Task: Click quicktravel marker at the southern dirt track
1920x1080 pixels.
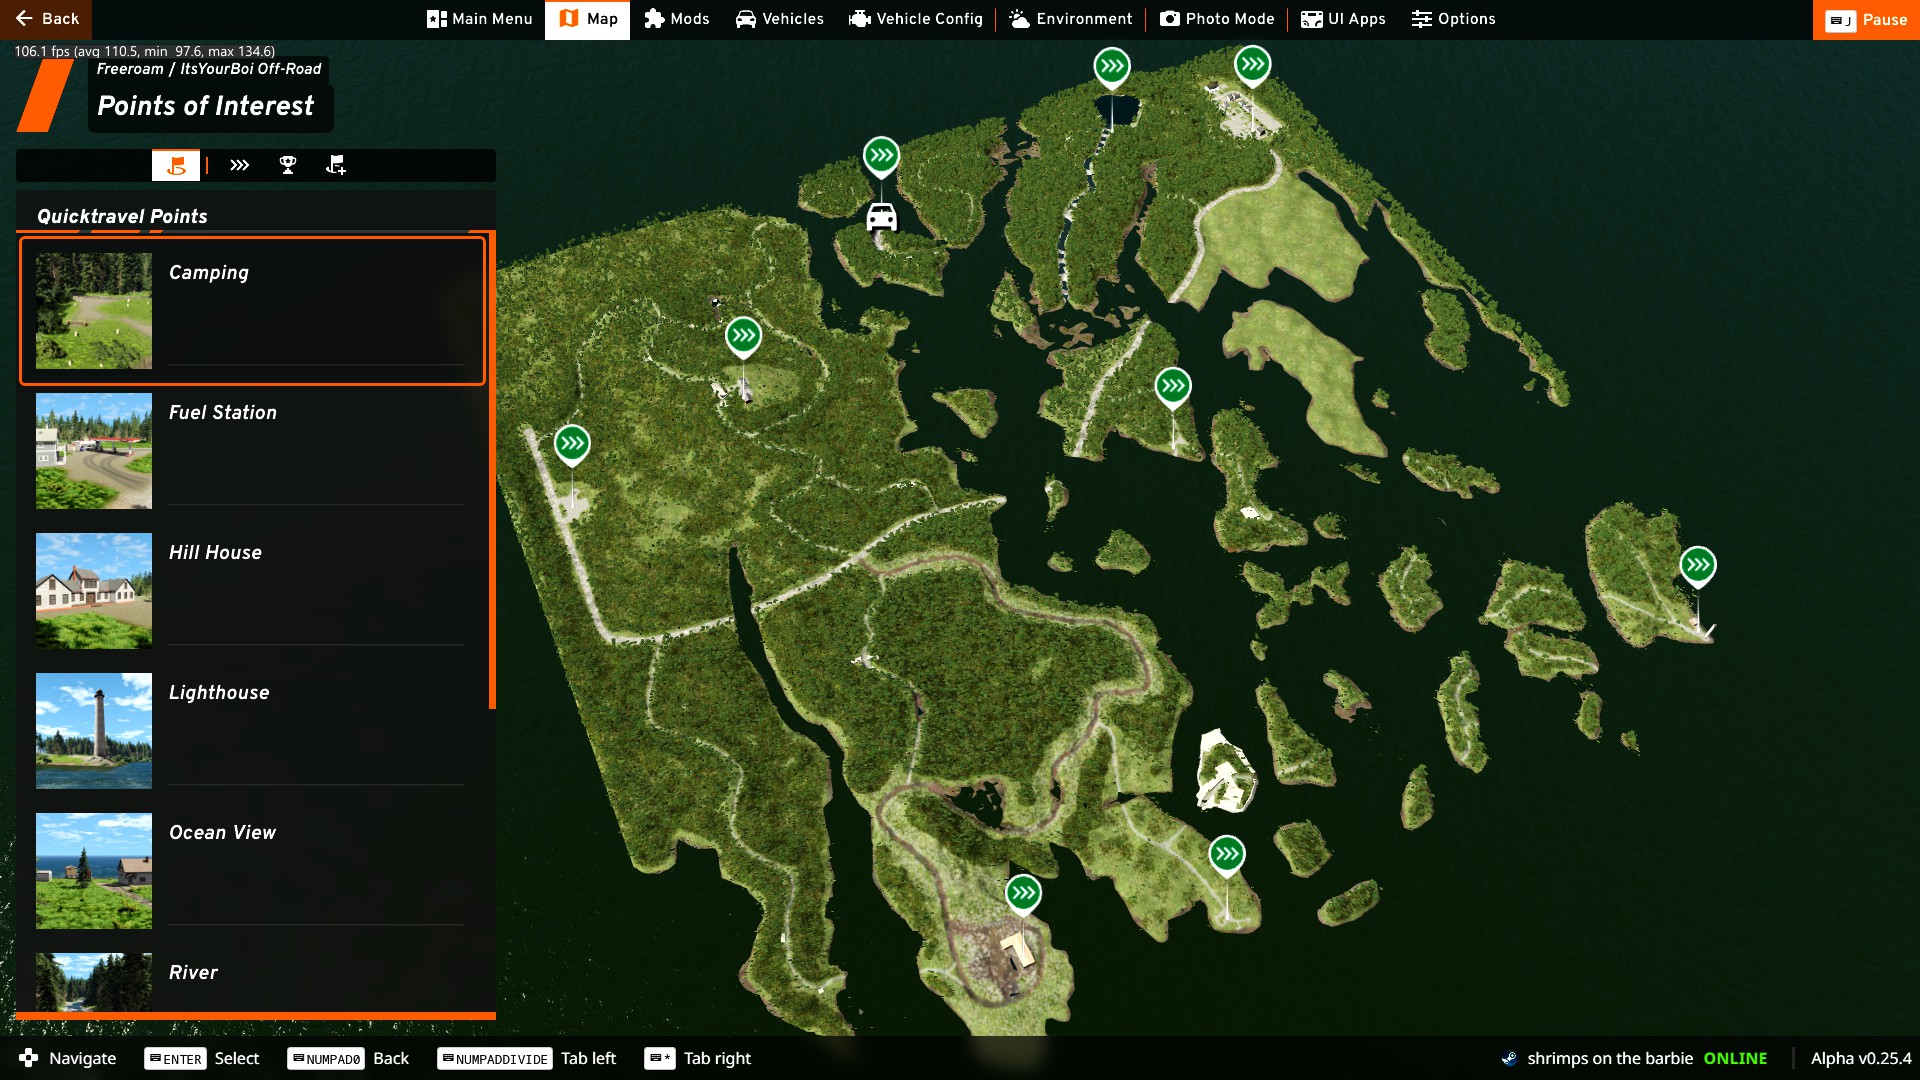Action: [x=1023, y=894]
